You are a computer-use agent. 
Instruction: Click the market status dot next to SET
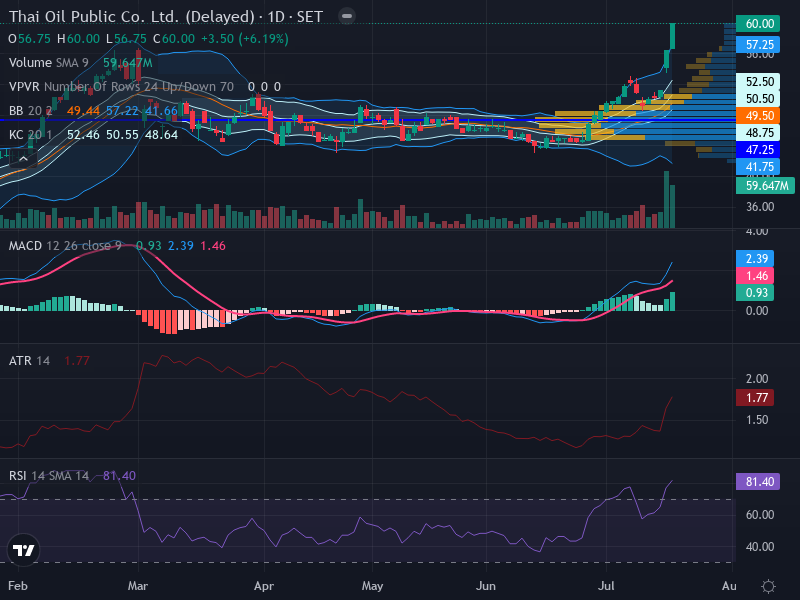click(347, 16)
